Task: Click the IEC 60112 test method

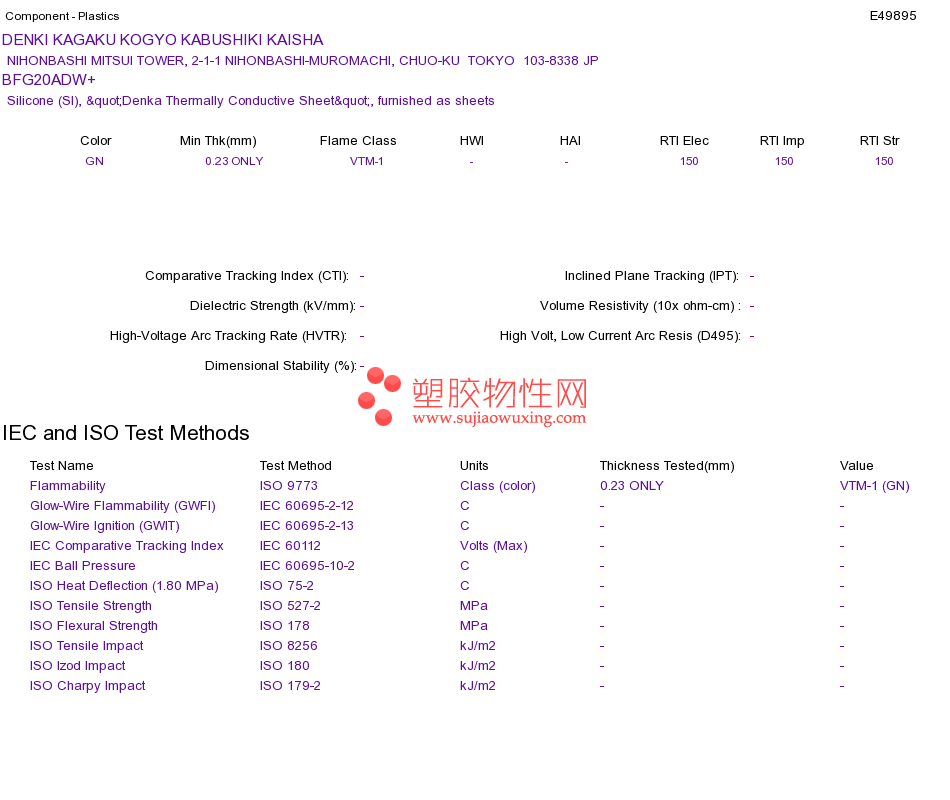Action: click(290, 545)
